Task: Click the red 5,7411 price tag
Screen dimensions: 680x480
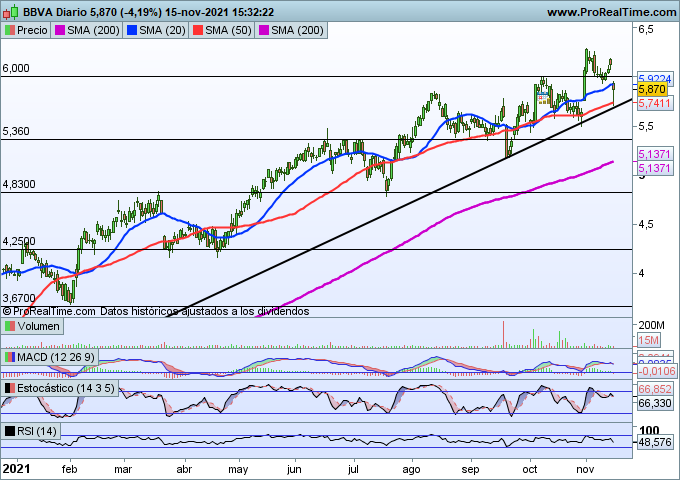Action: pyautogui.click(x=655, y=103)
